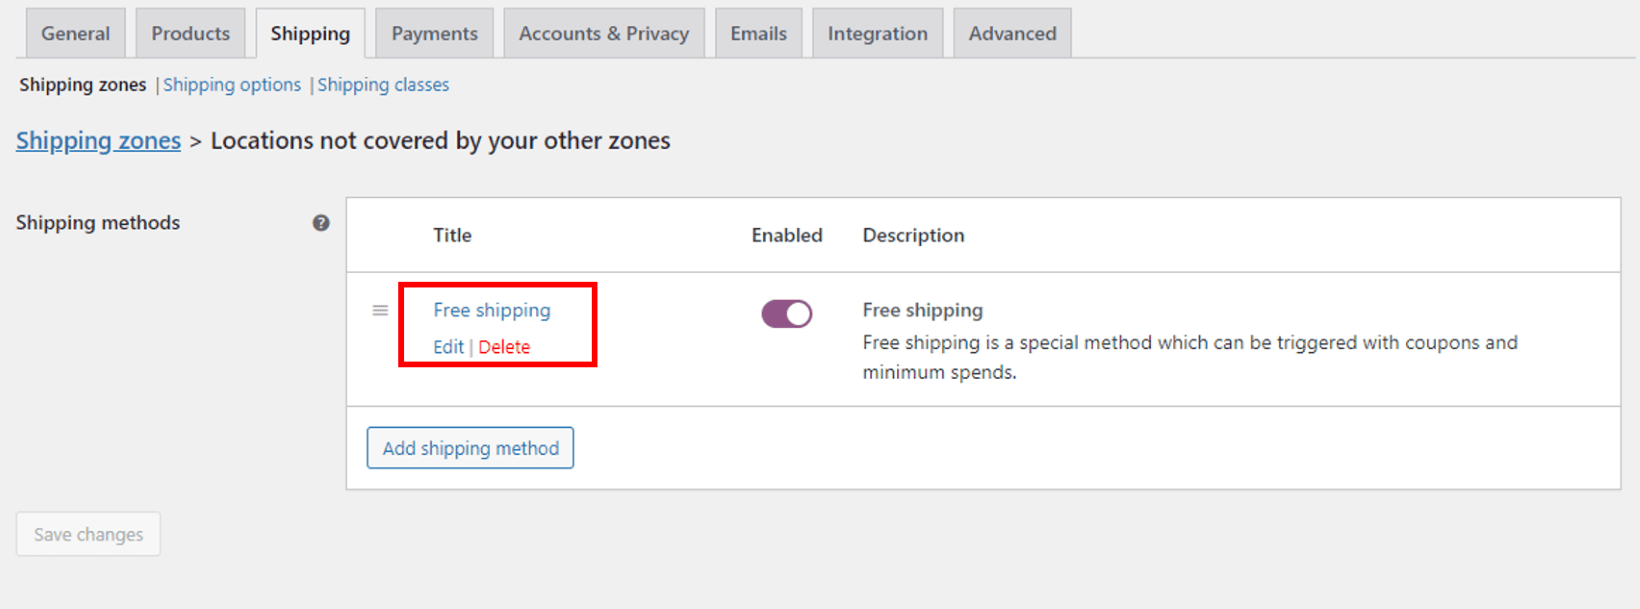Open the Integration settings tab
This screenshot has height=609, width=1640.
point(877,32)
